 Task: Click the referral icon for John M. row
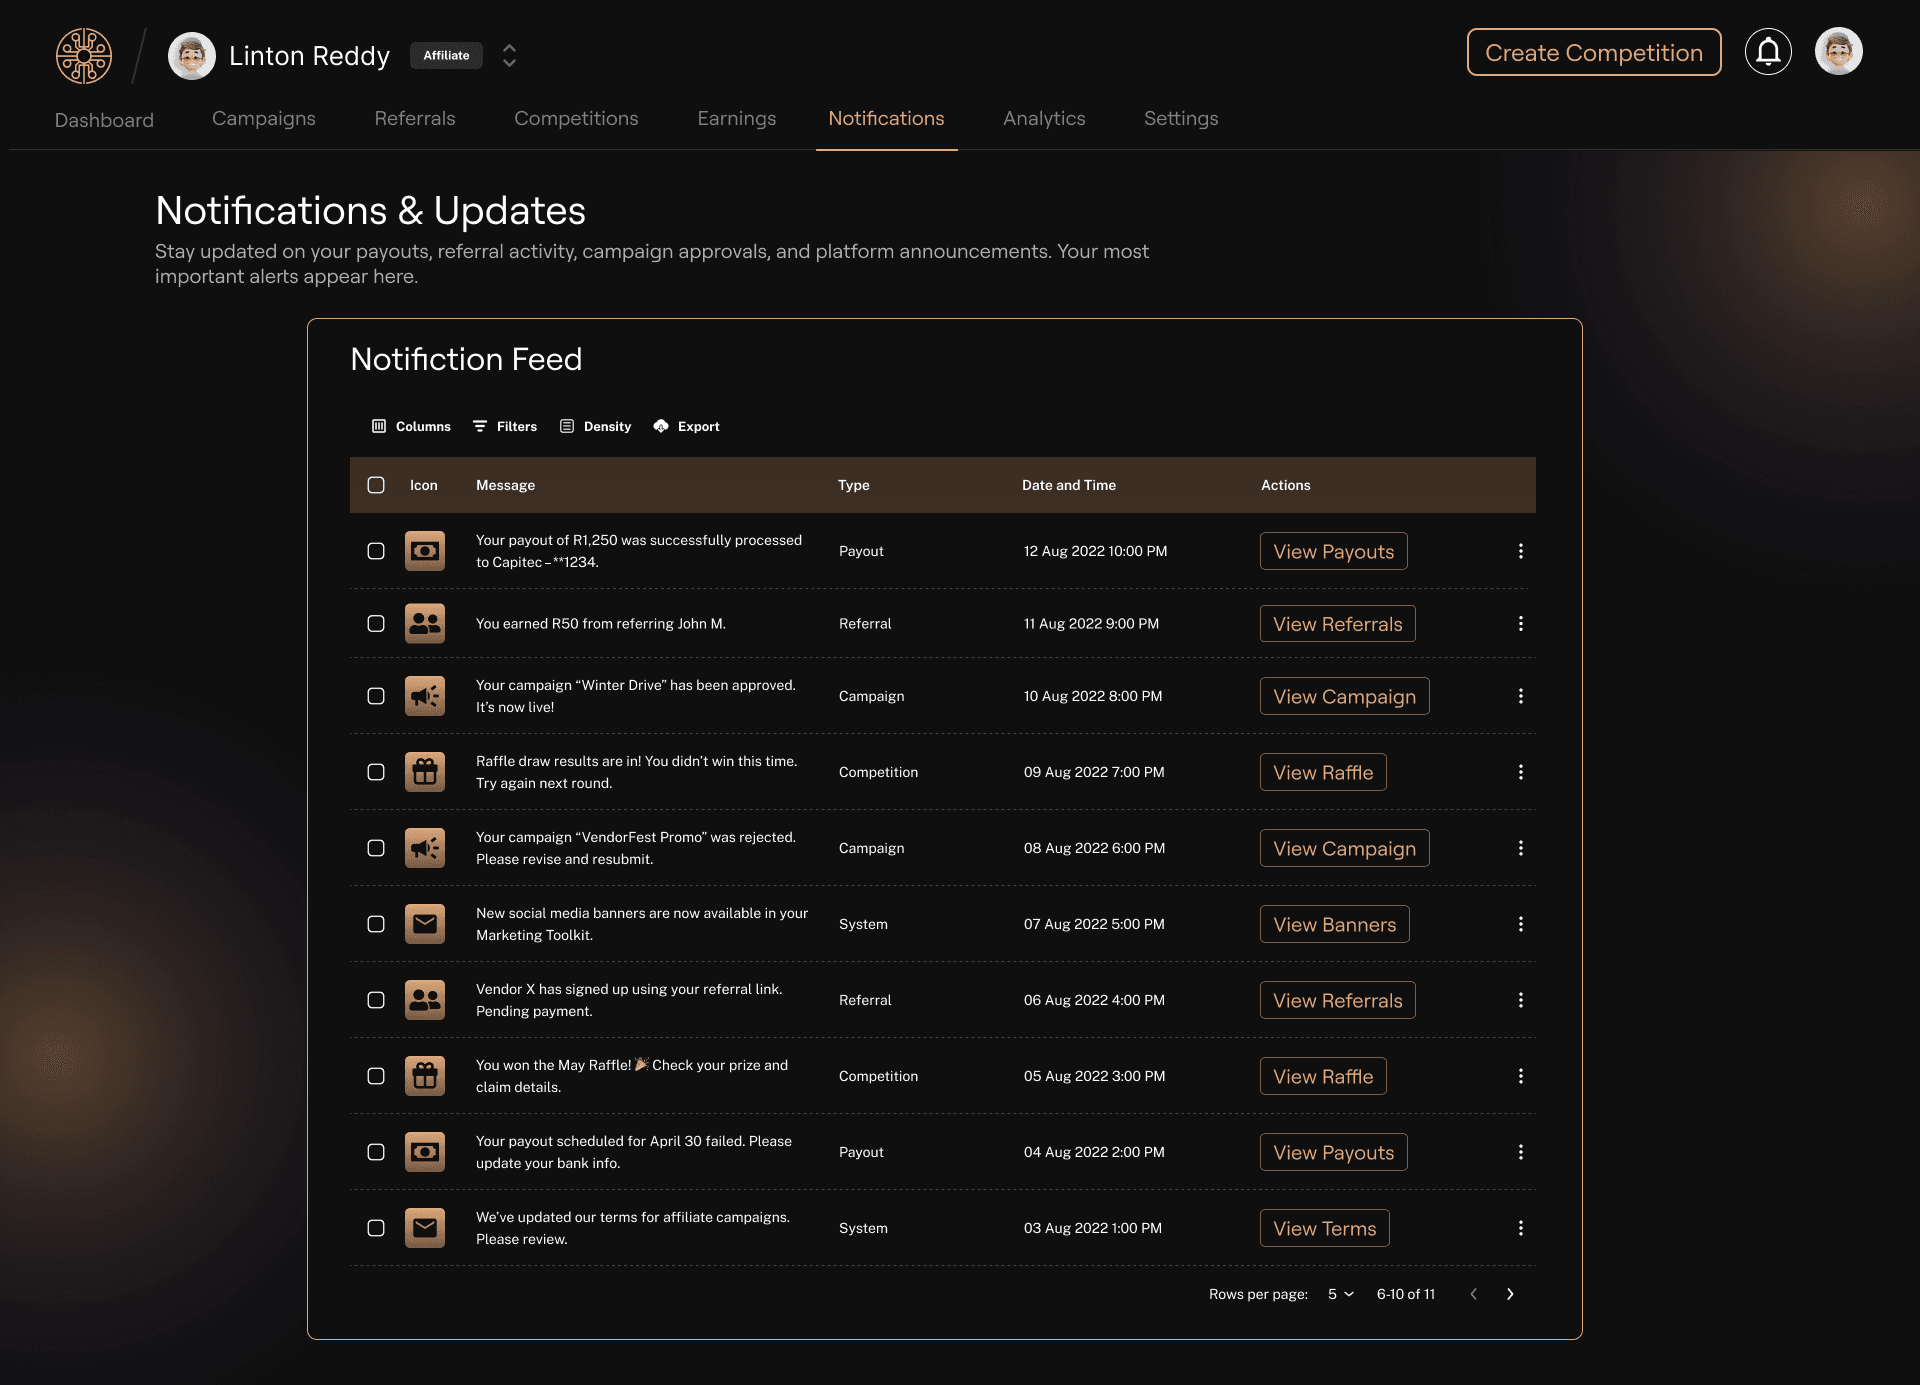pyautogui.click(x=425, y=623)
